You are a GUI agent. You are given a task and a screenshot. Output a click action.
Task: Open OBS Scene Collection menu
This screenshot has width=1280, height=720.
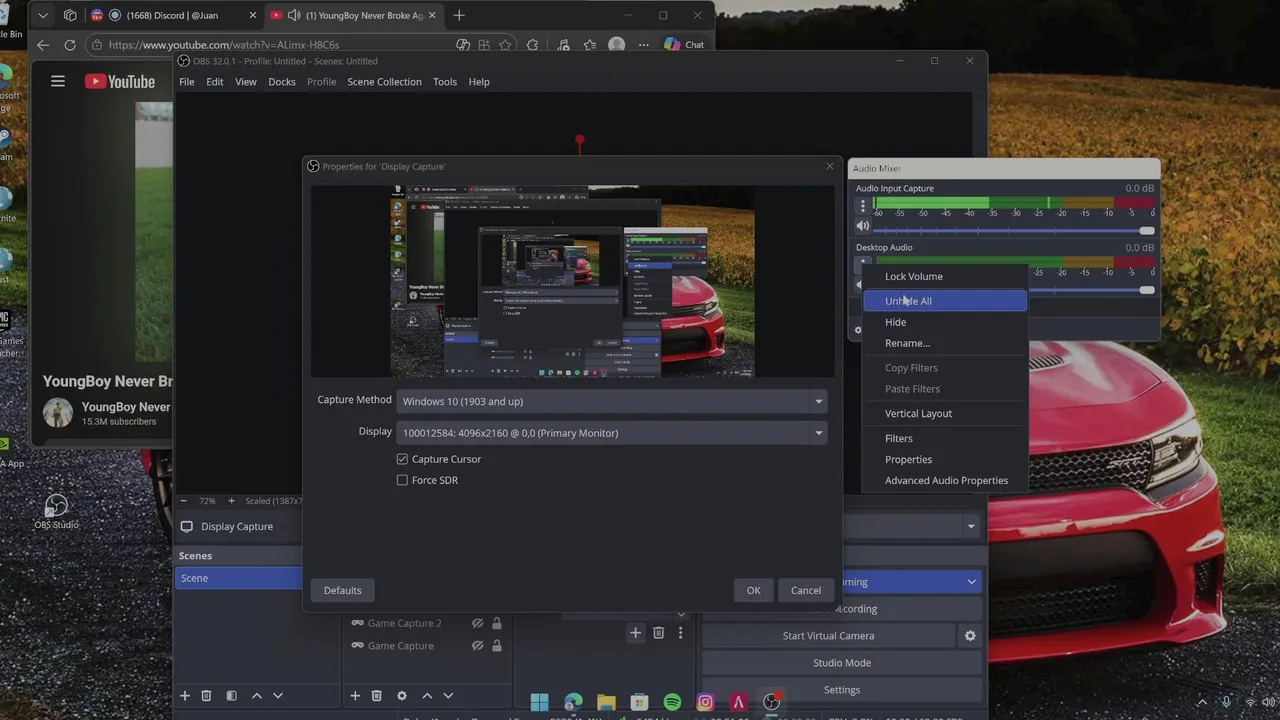(x=384, y=82)
